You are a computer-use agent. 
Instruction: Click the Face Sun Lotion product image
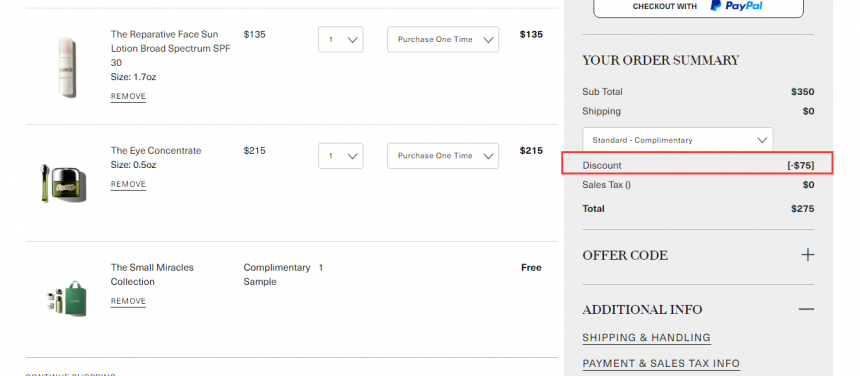point(66,68)
